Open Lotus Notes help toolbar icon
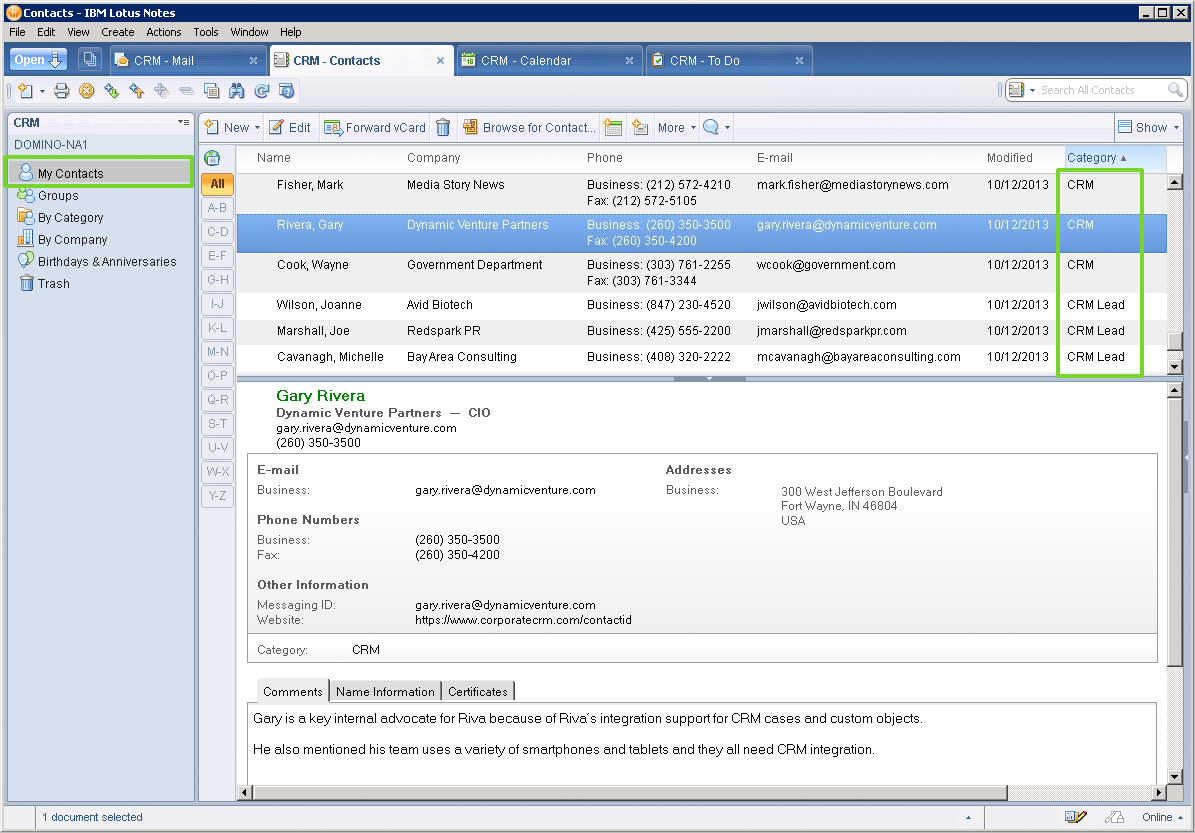 tap(287, 90)
